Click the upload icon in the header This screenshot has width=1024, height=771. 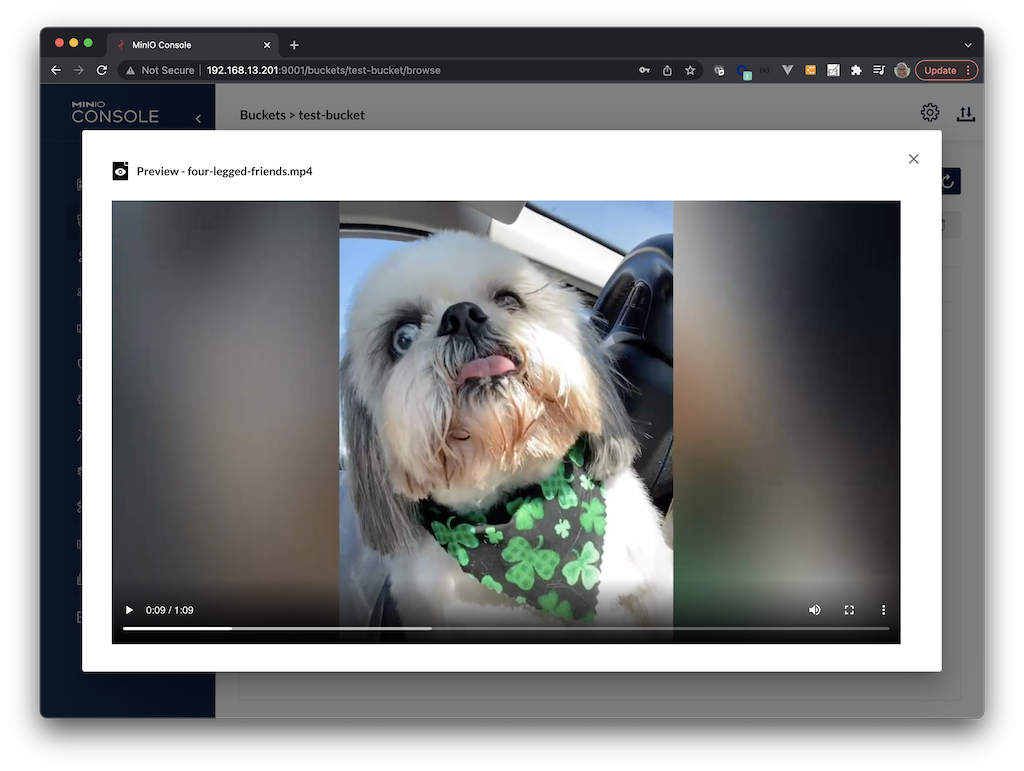point(965,114)
